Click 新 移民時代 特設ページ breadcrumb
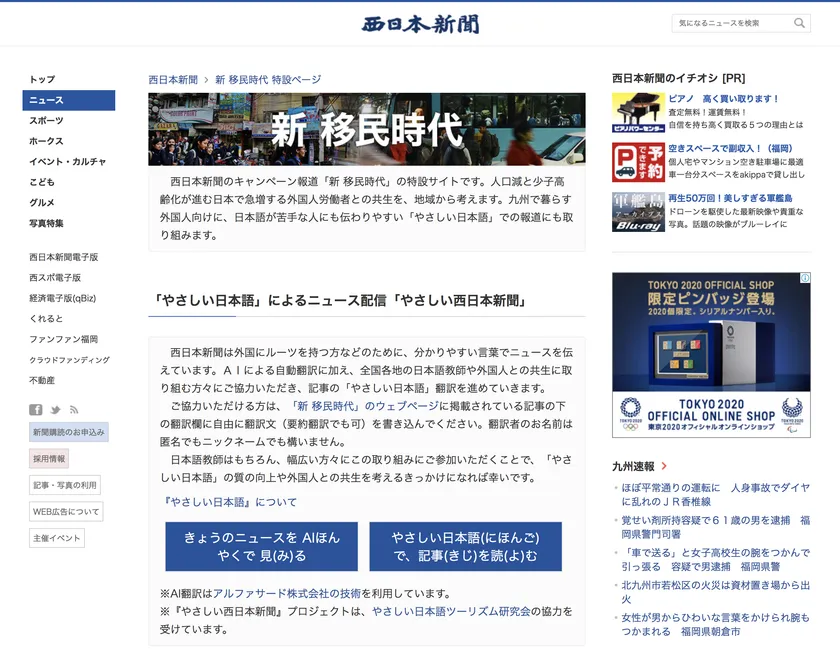840x649 pixels. click(x=268, y=80)
